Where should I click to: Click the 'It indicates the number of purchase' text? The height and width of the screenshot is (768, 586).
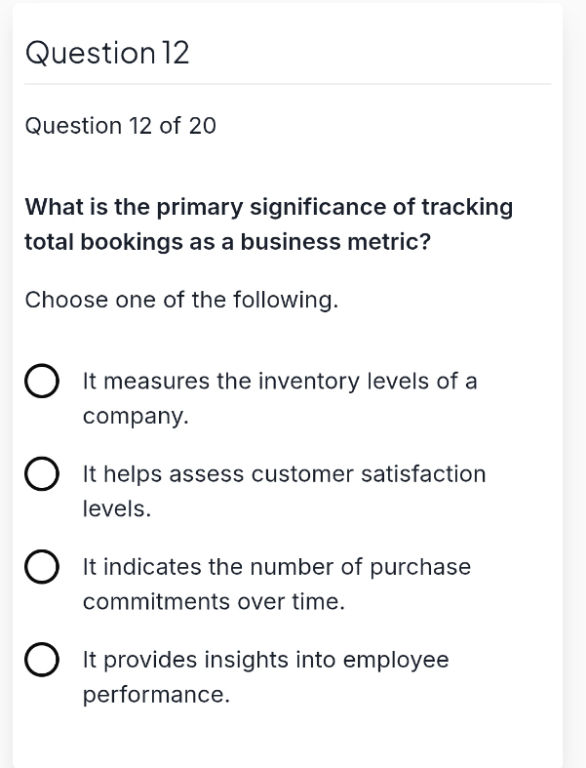click(x=277, y=567)
